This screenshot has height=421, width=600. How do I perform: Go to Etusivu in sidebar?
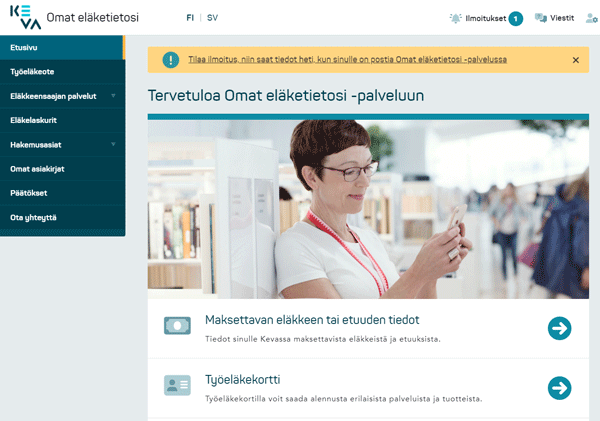pyautogui.click(x=62, y=47)
